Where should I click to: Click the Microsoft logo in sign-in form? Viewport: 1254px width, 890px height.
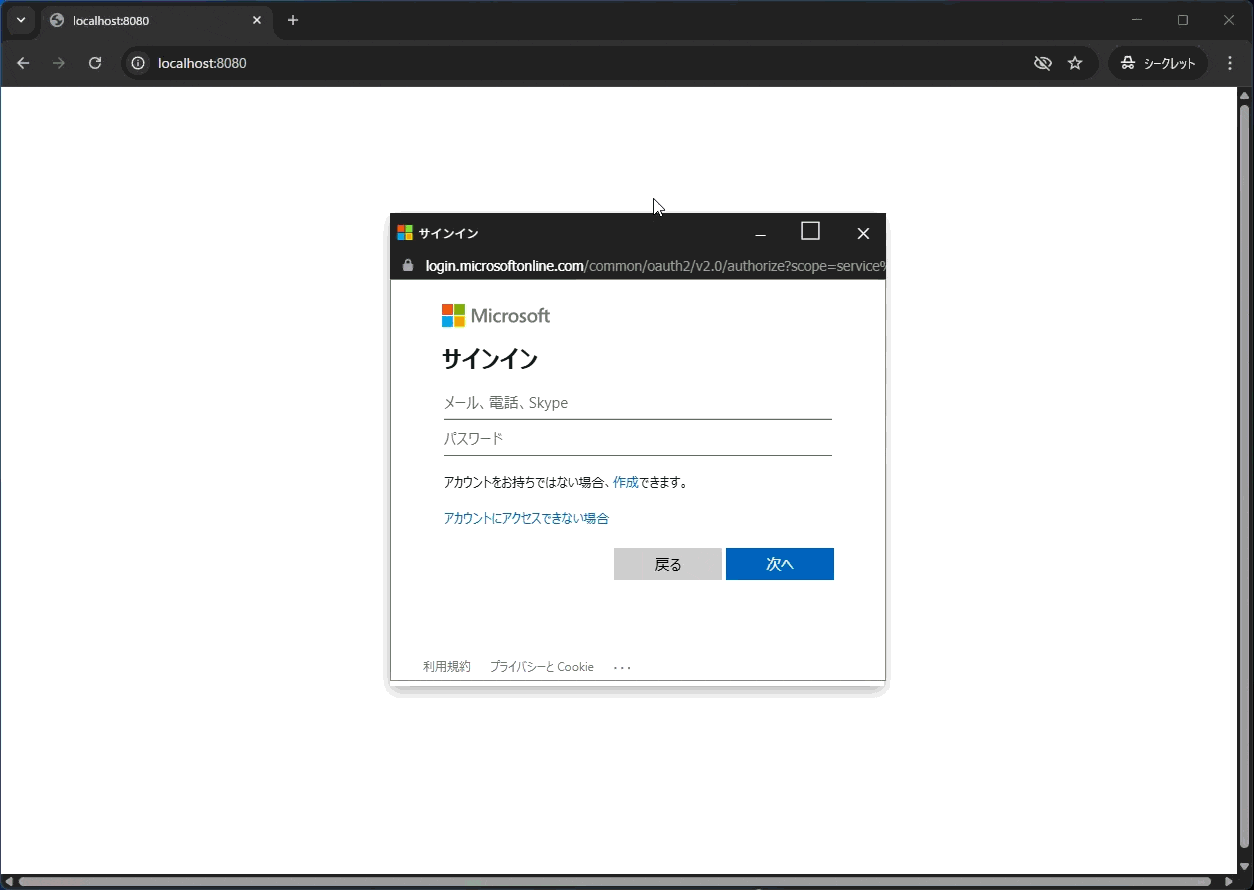coord(496,316)
